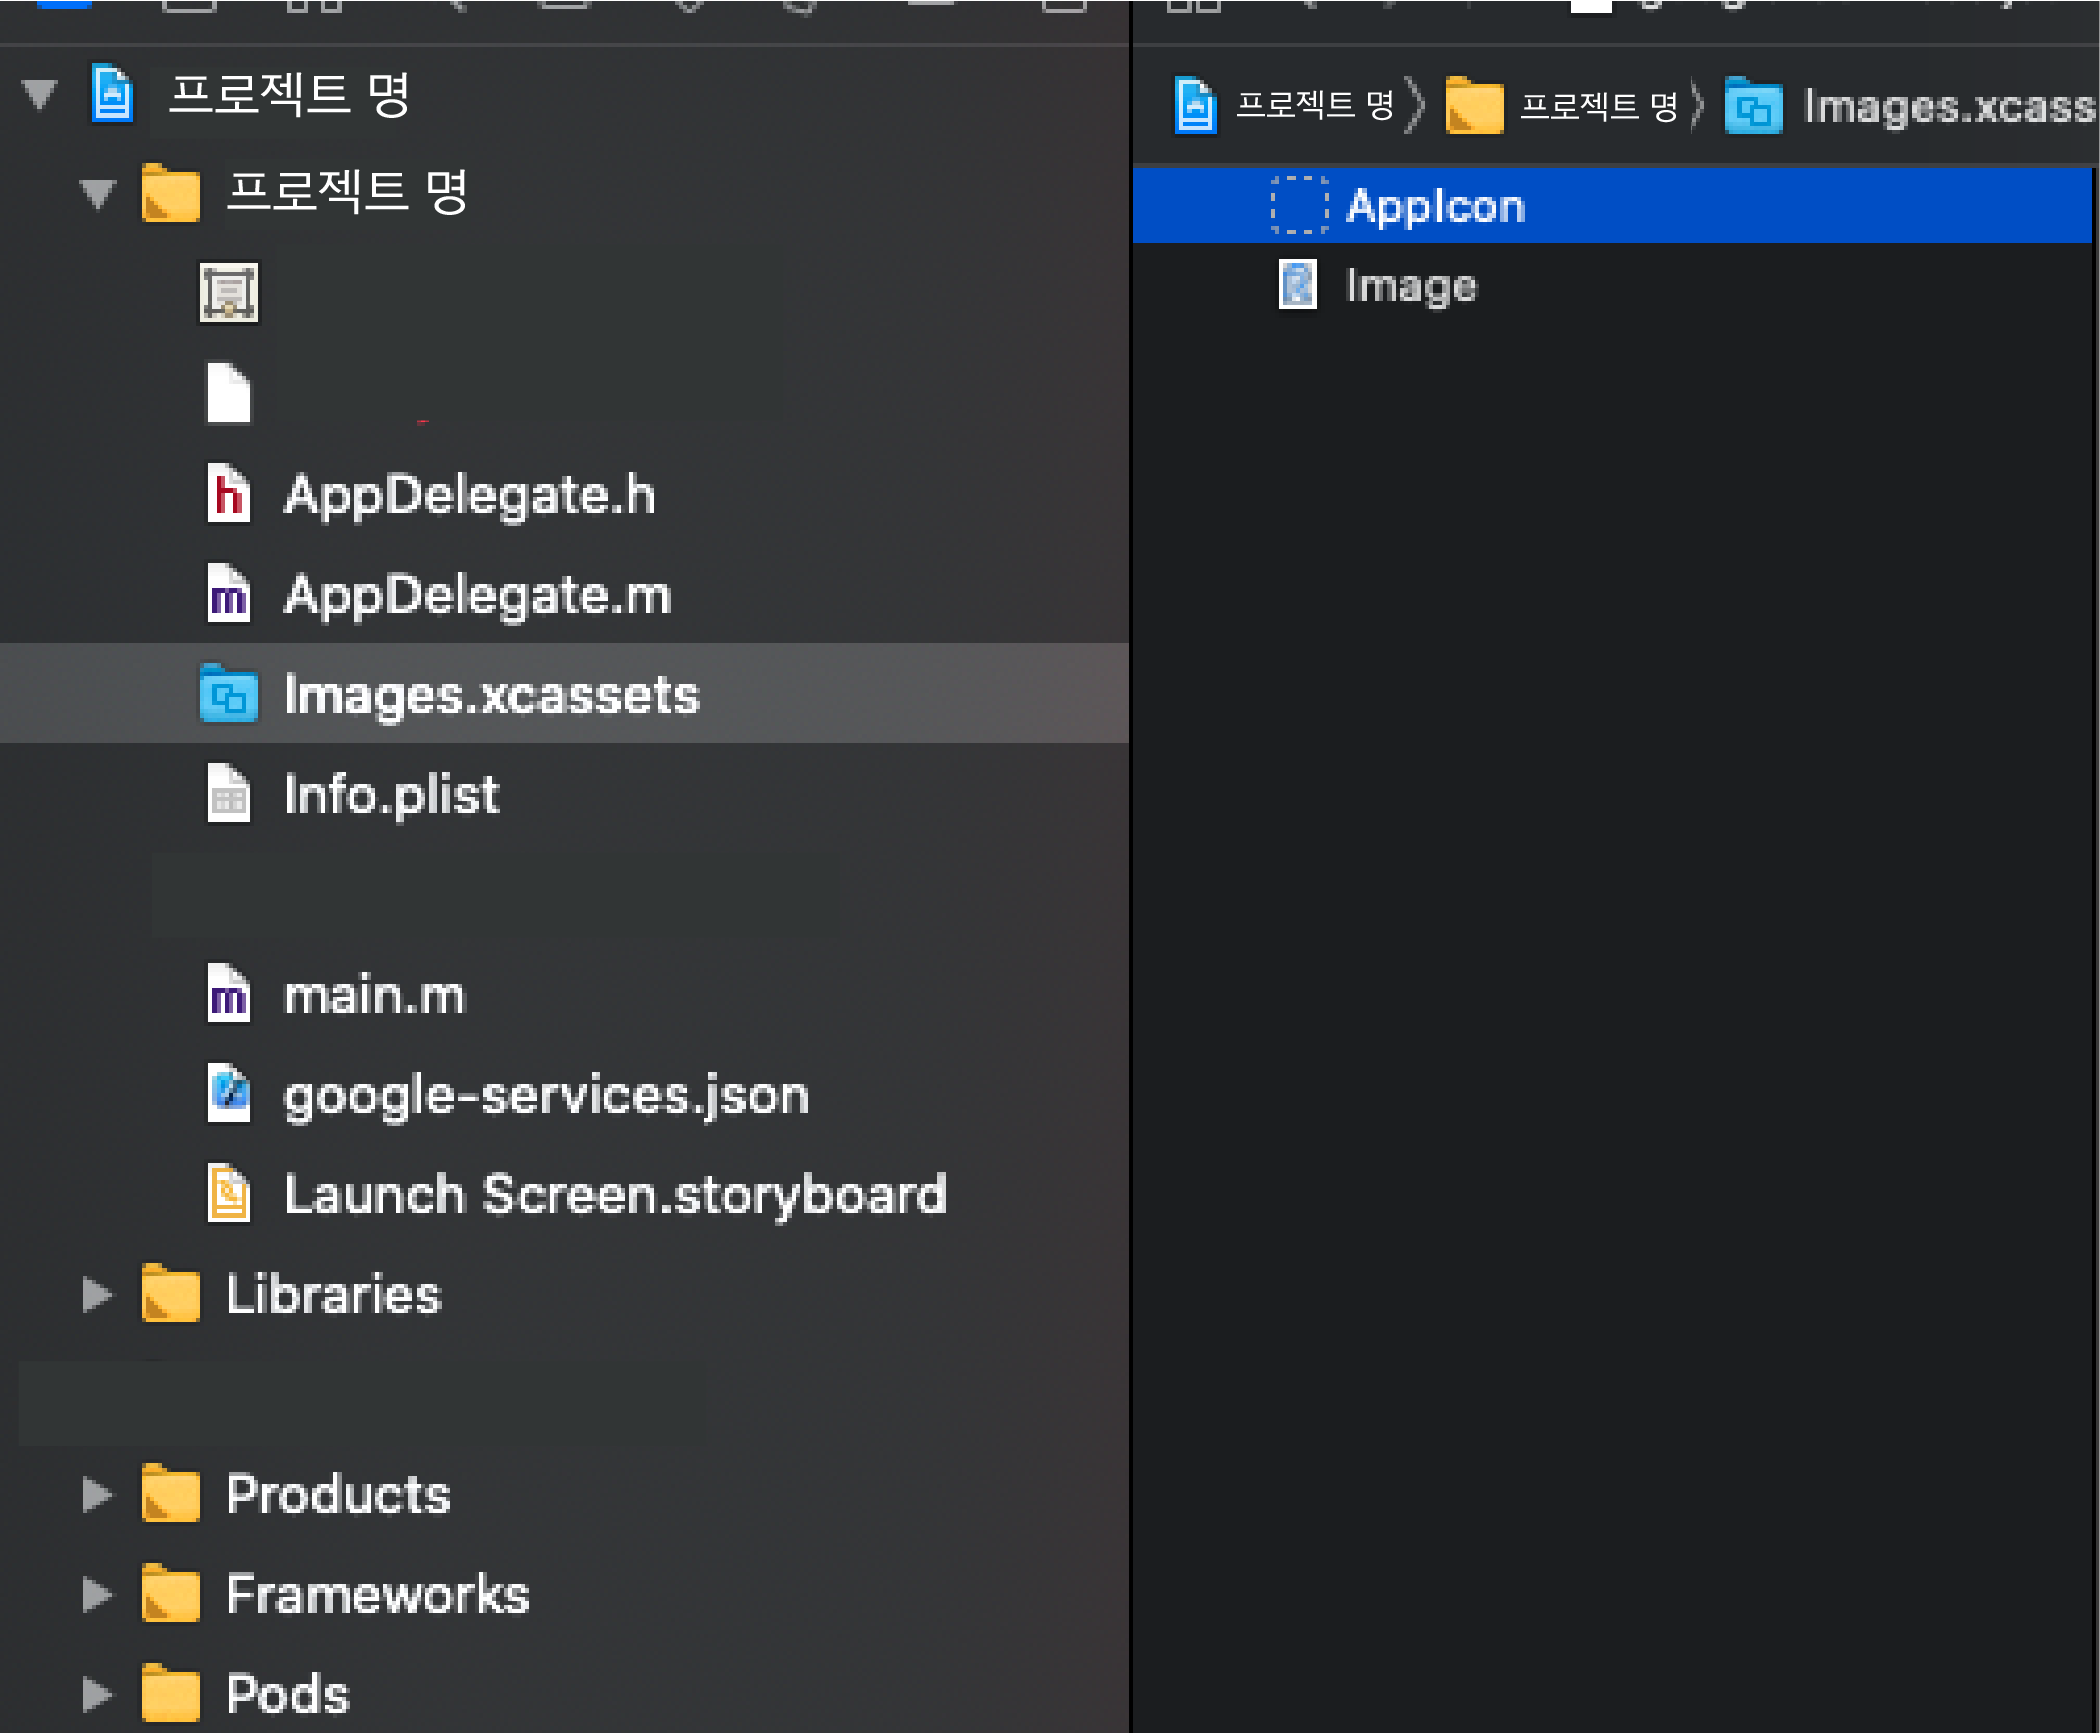Viewport: 2100px width, 1733px height.
Task: Click the dashed AppIcon placeholder icon
Action: click(x=1299, y=206)
